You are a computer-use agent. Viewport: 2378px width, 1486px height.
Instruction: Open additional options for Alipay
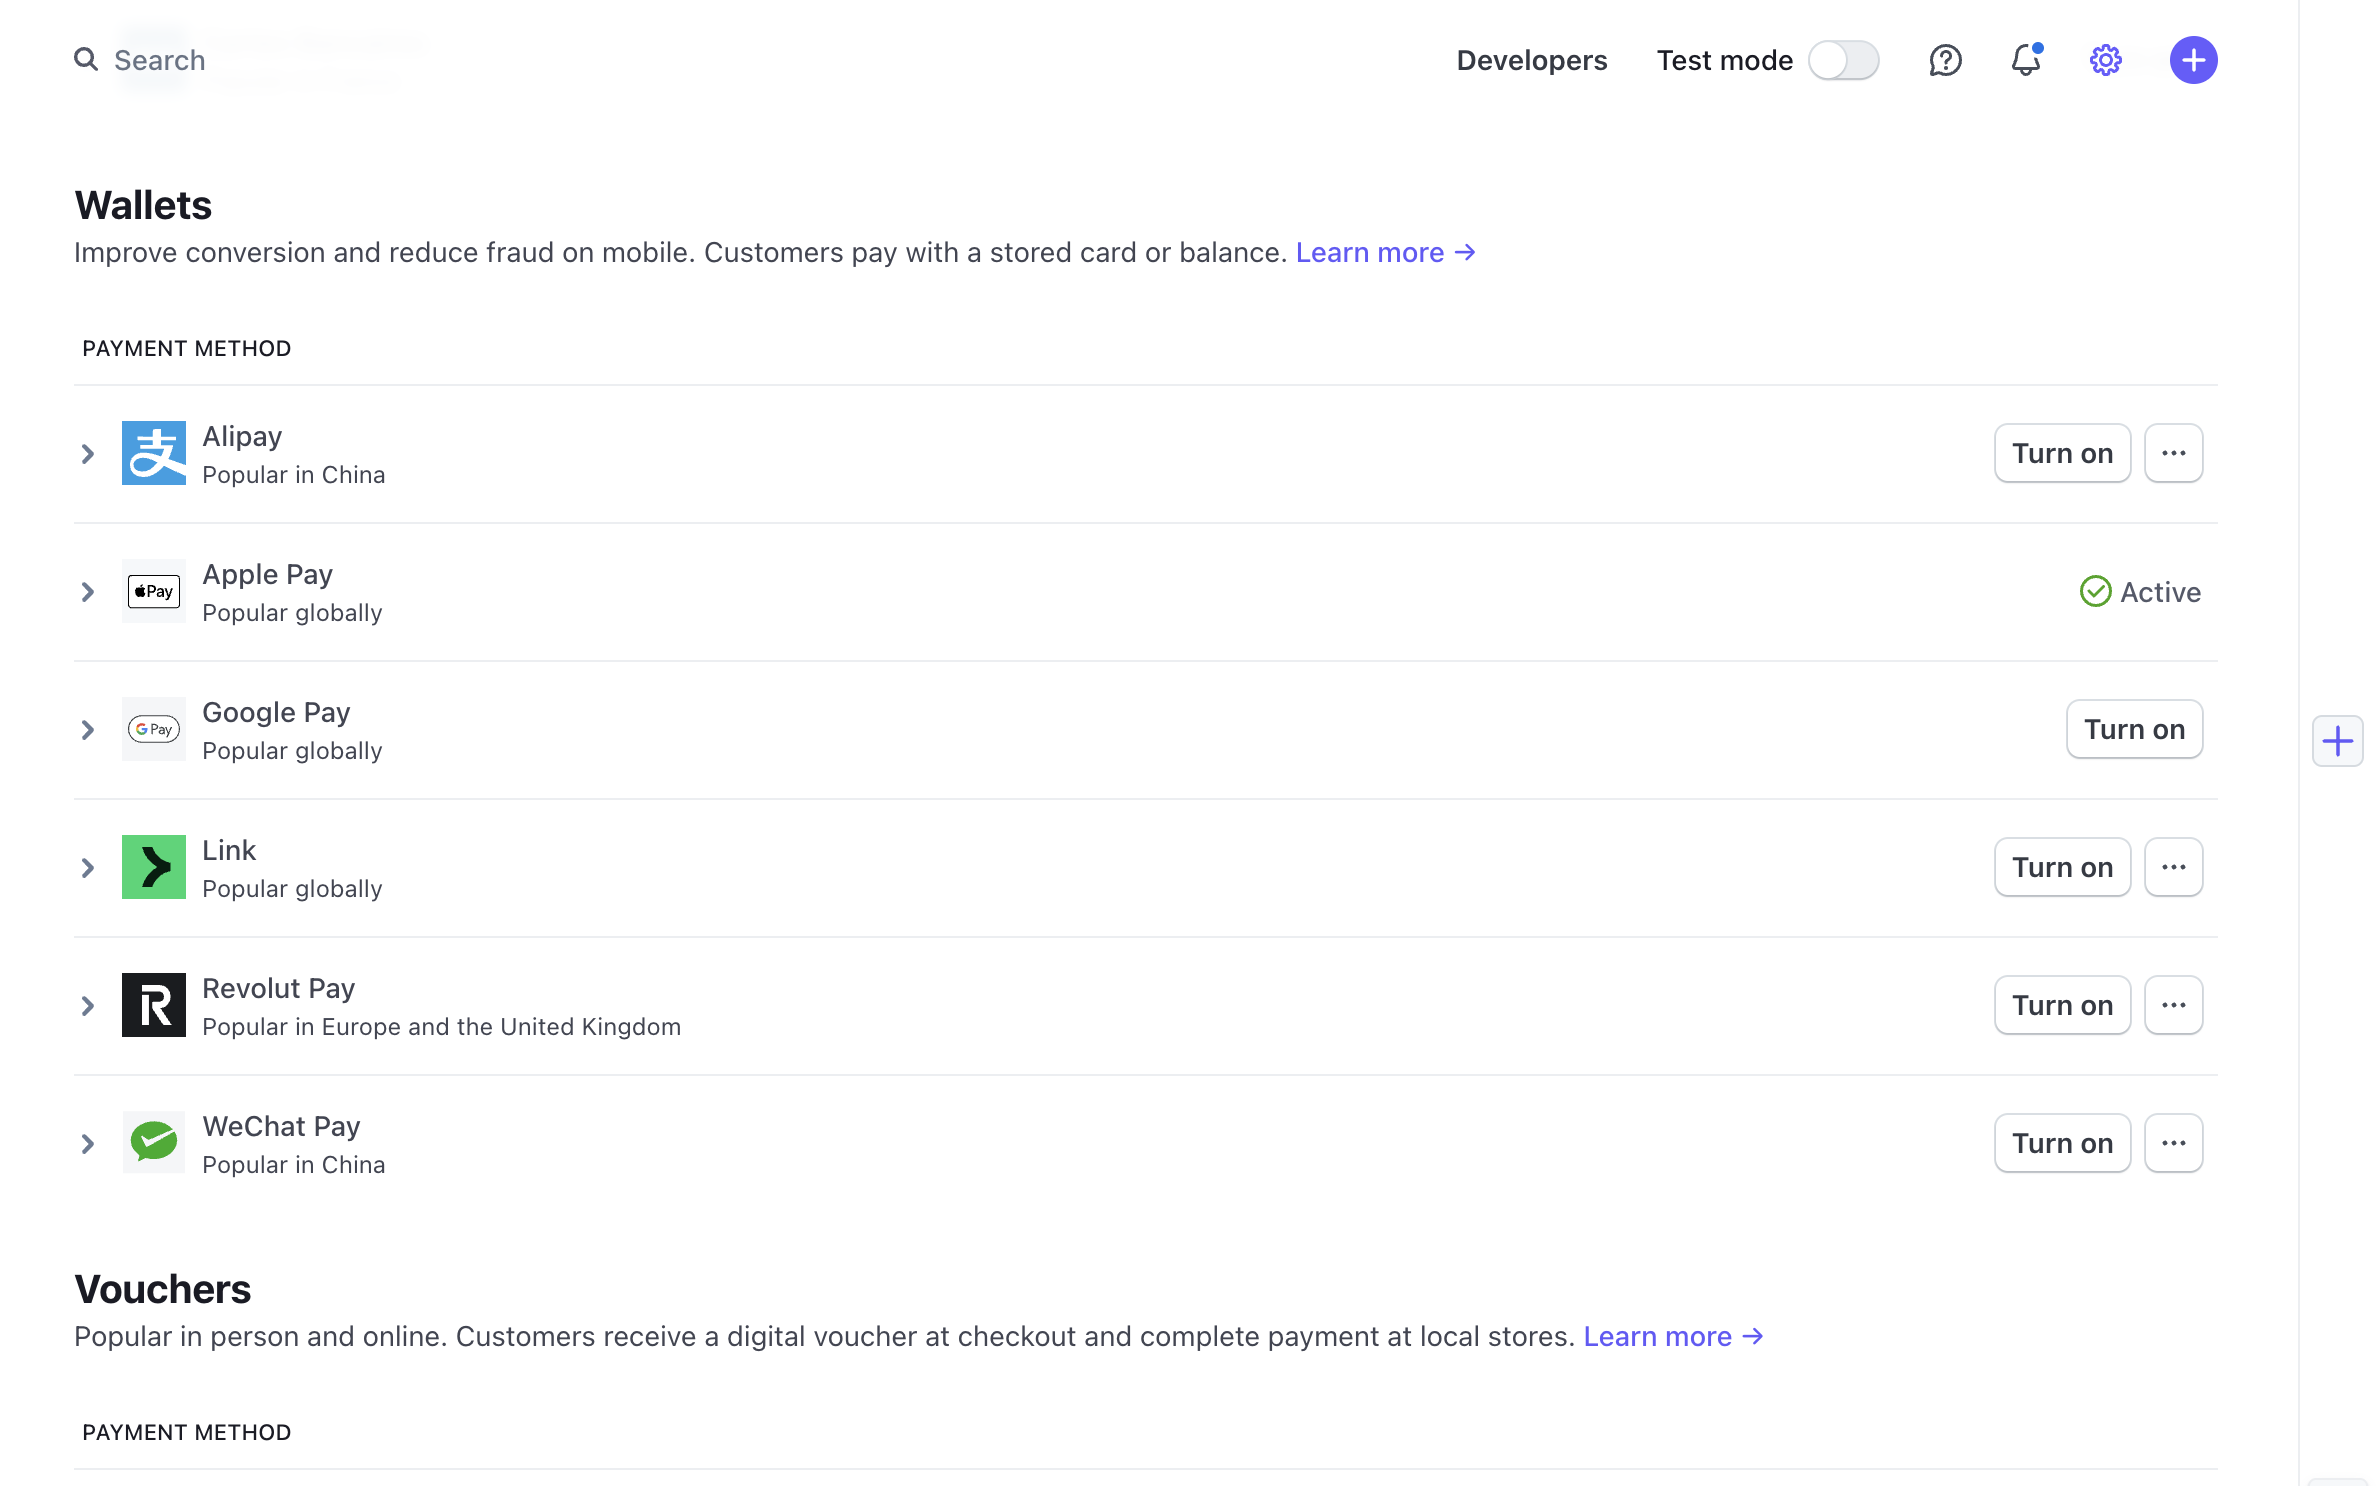point(2173,452)
